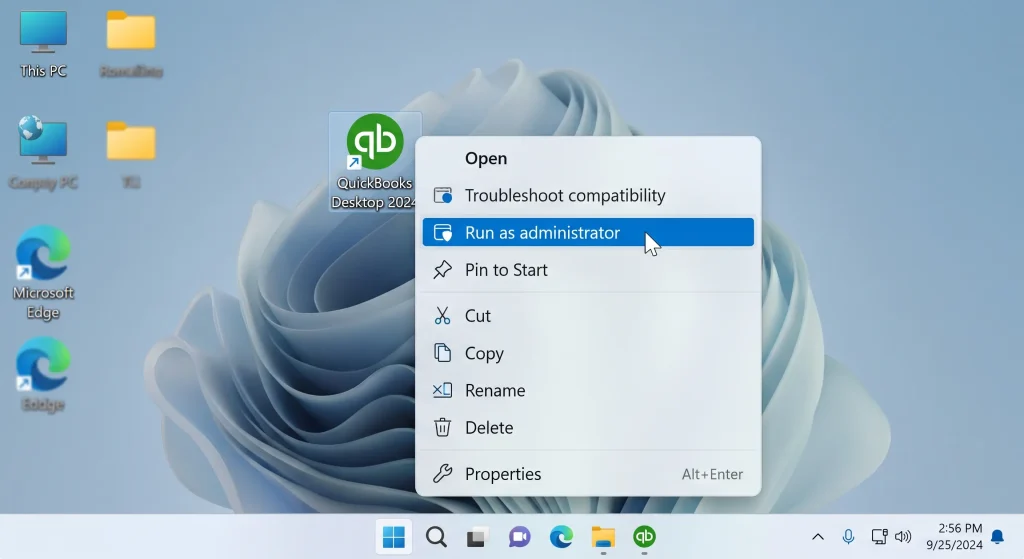Select the Microsoft Edge desktop shortcut

pyautogui.click(x=43, y=273)
